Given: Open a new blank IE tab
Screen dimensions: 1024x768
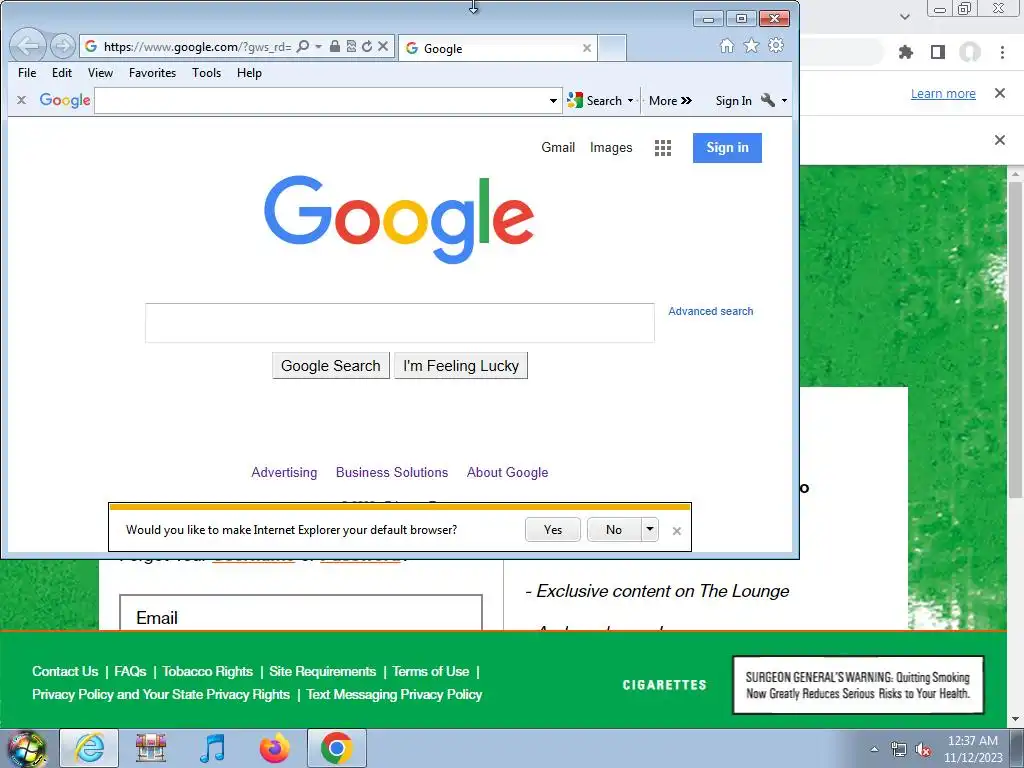Looking at the screenshot, I should point(613,48).
